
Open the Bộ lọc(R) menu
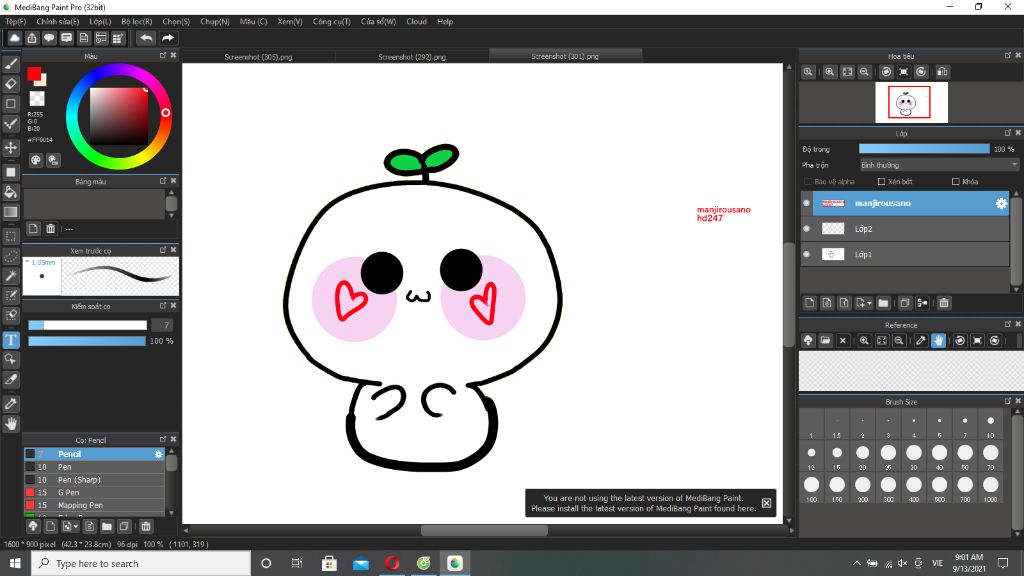pyautogui.click(x=136, y=21)
